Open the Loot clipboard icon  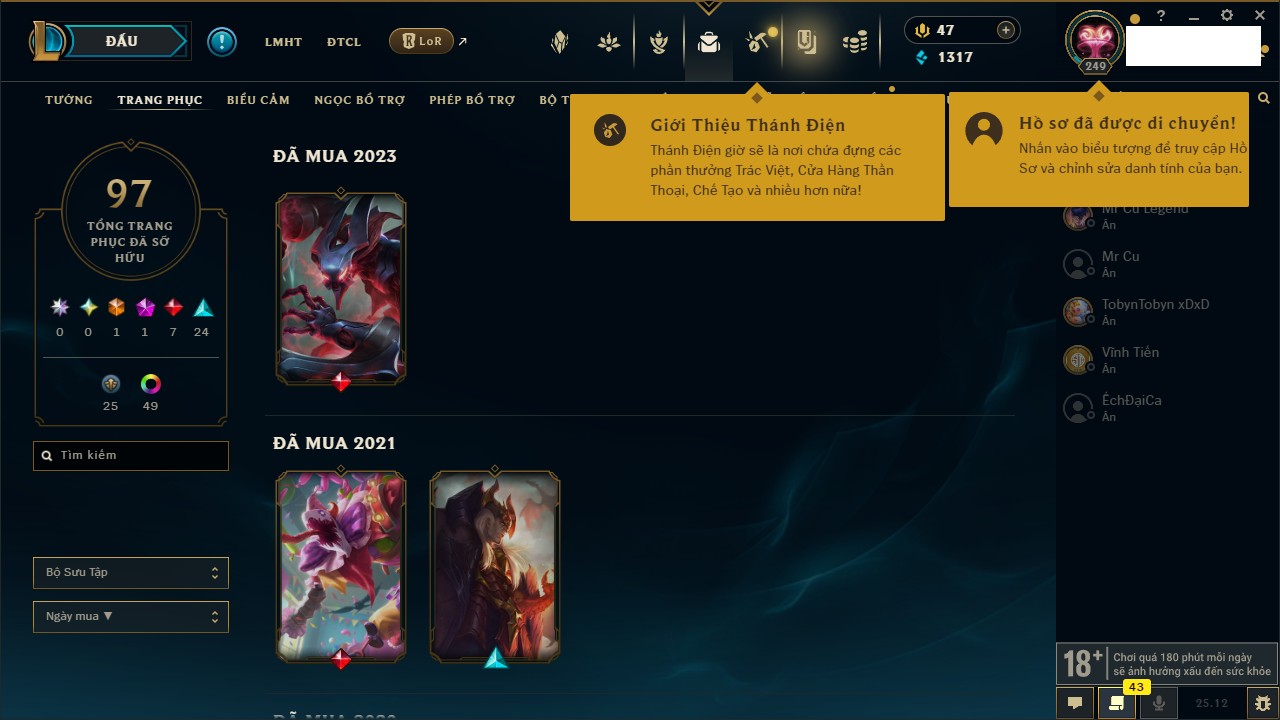coord(806,42)
